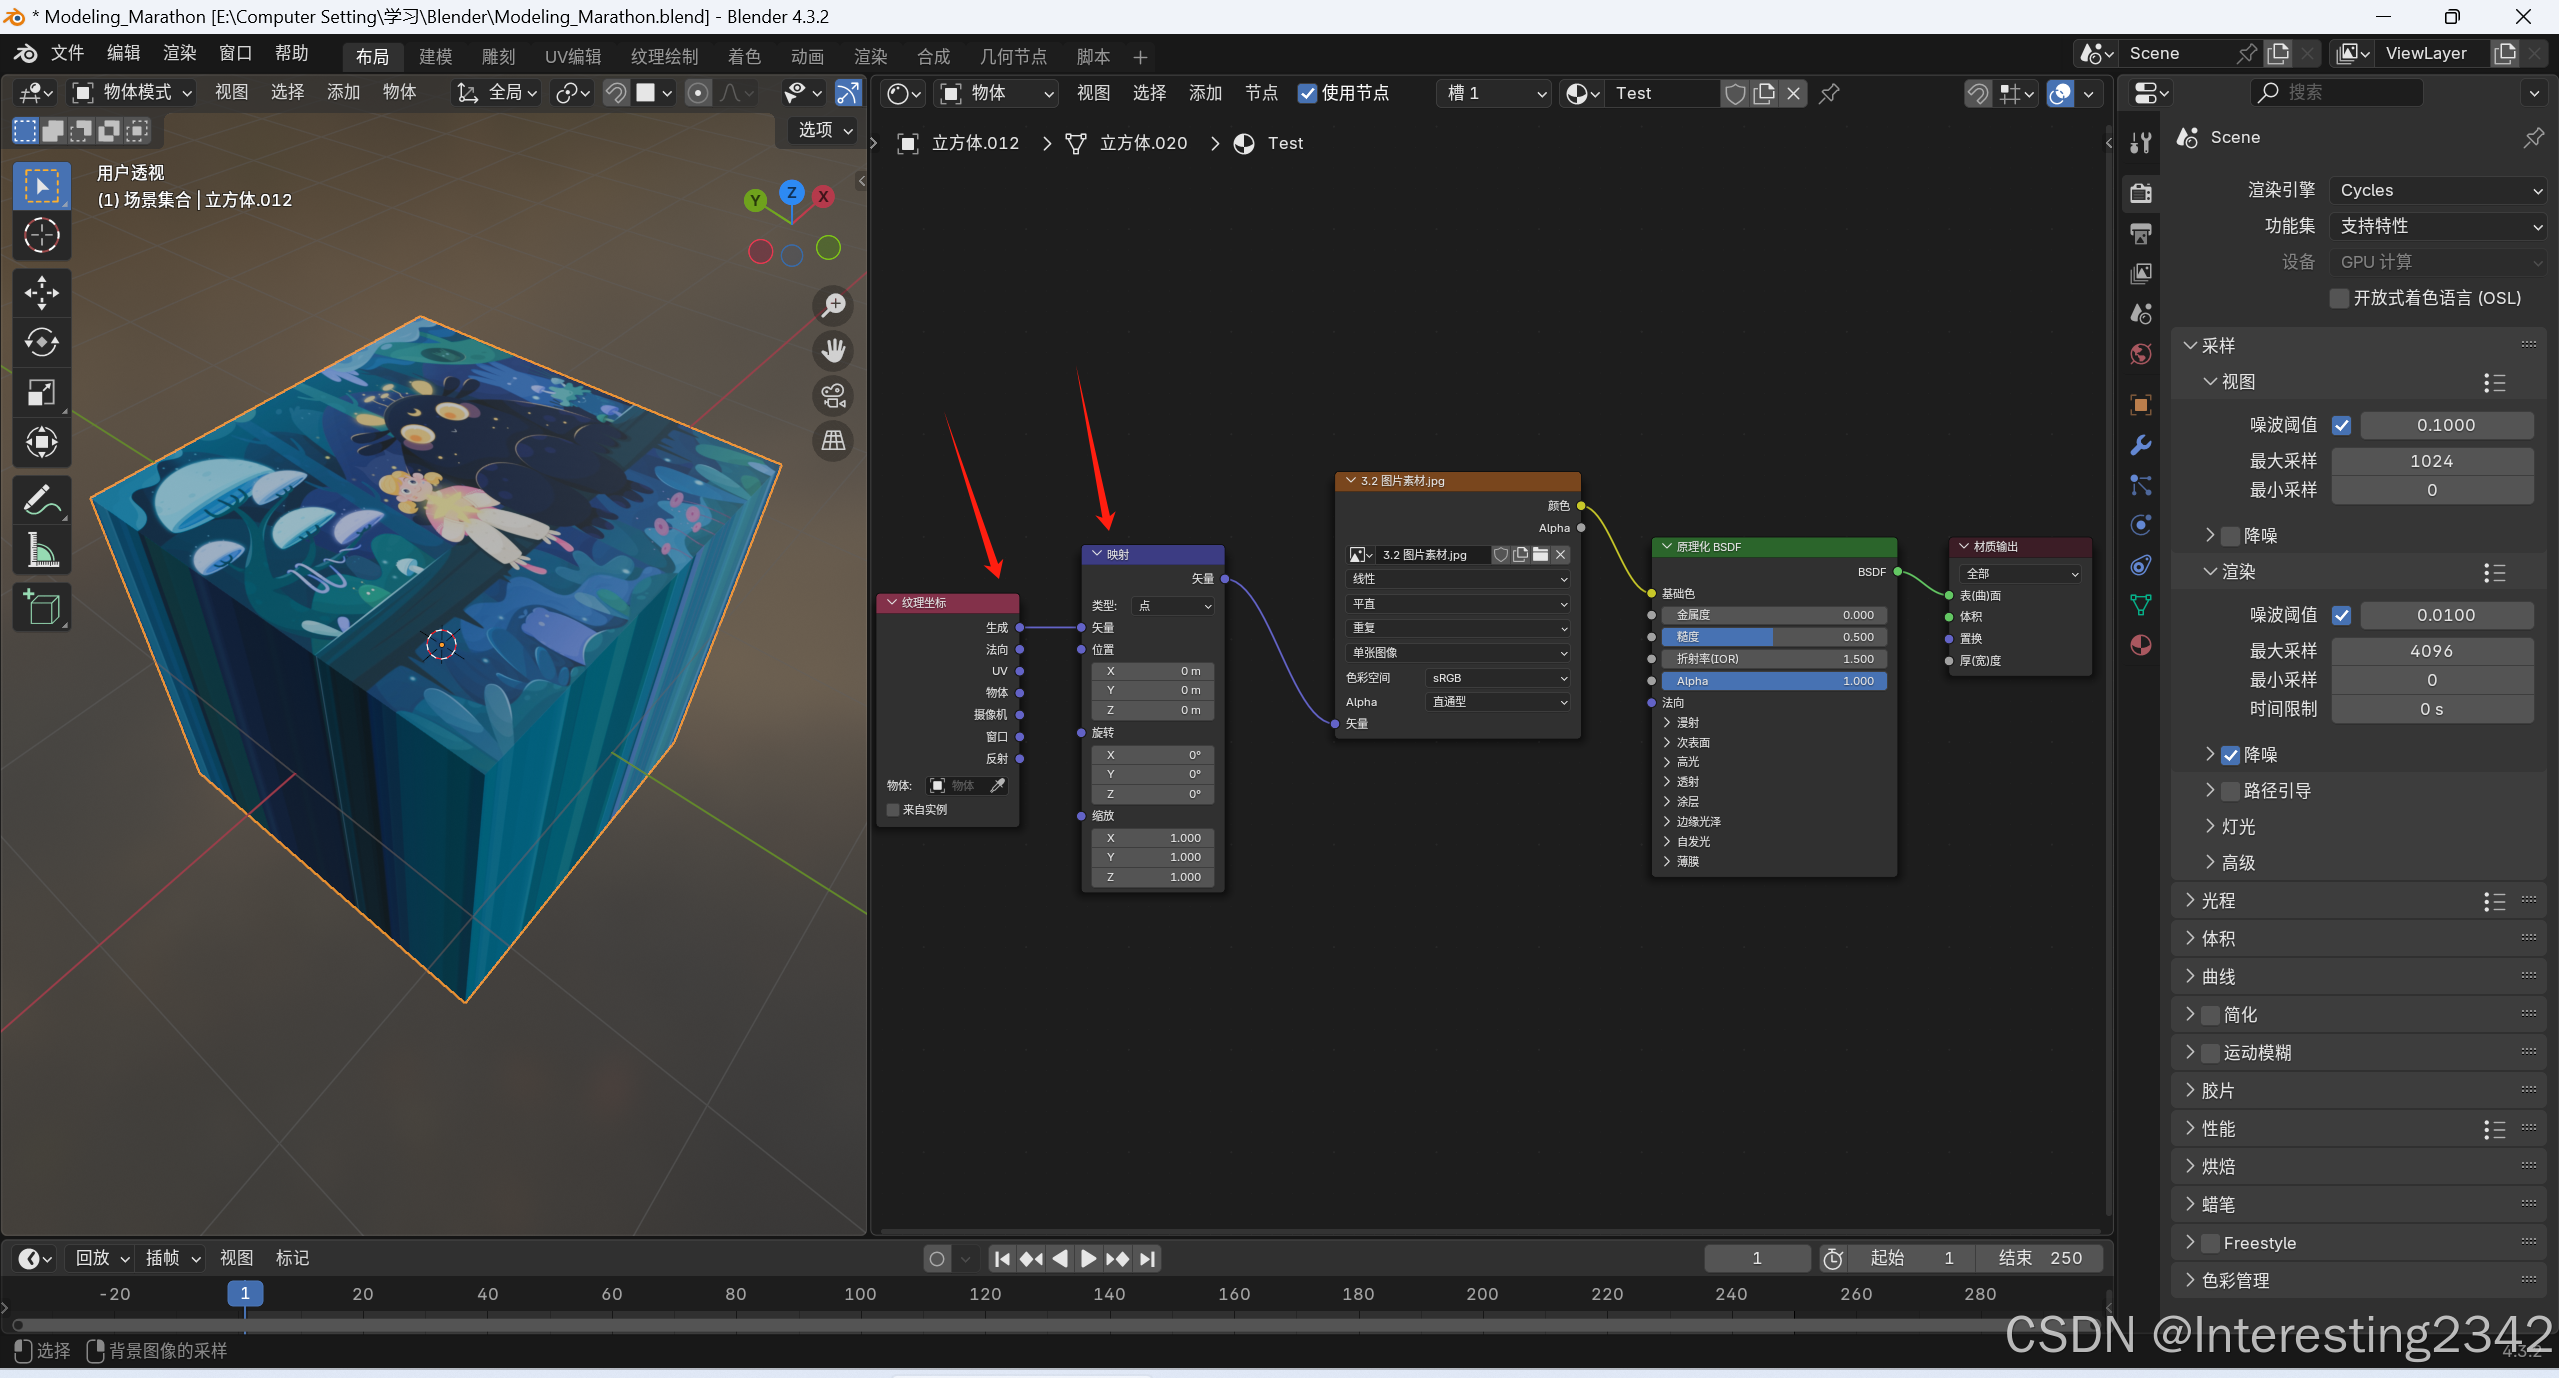Open the Mapping node type dropdown

pos(1174,606)
